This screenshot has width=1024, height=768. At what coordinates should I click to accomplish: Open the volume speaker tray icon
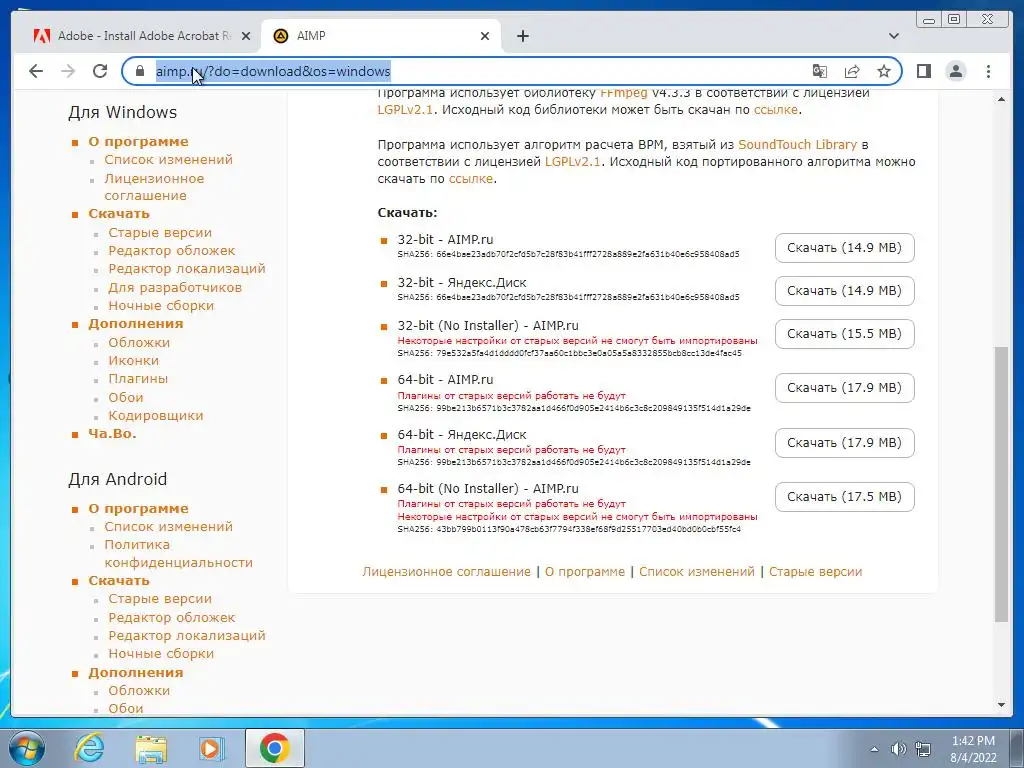pos(899,749)
